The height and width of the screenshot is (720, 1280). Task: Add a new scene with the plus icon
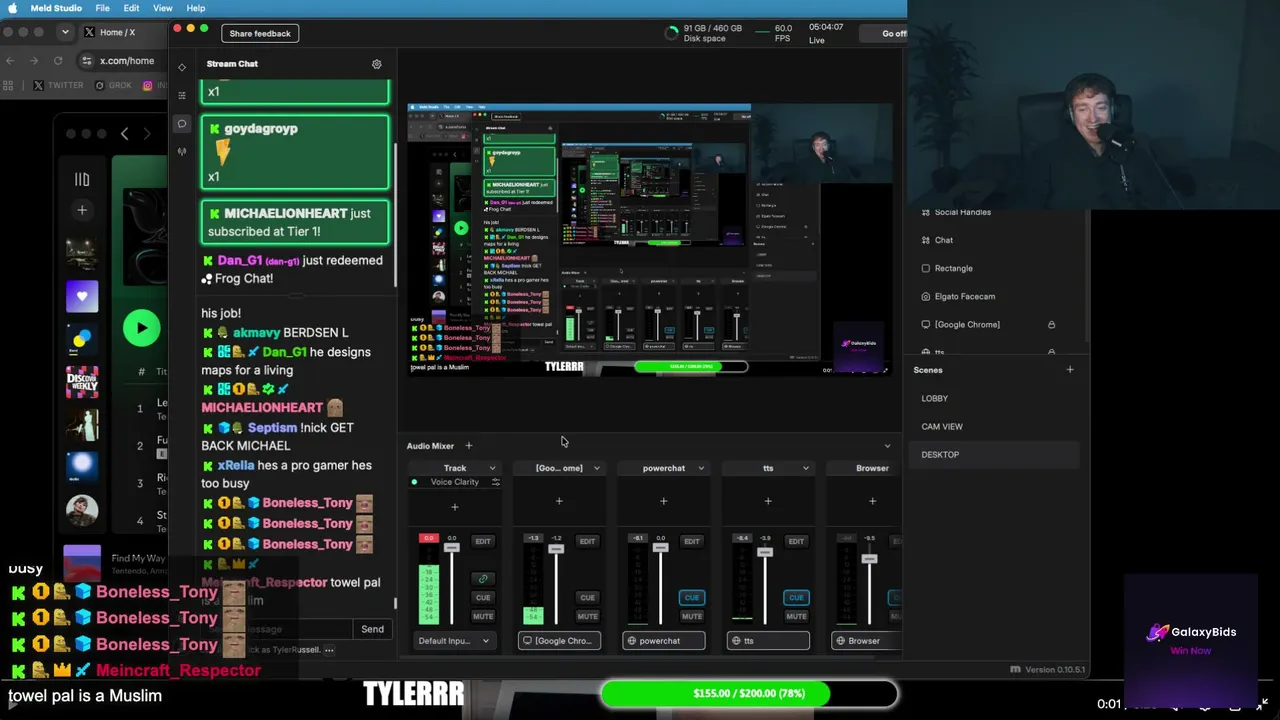coord(1070,370)
